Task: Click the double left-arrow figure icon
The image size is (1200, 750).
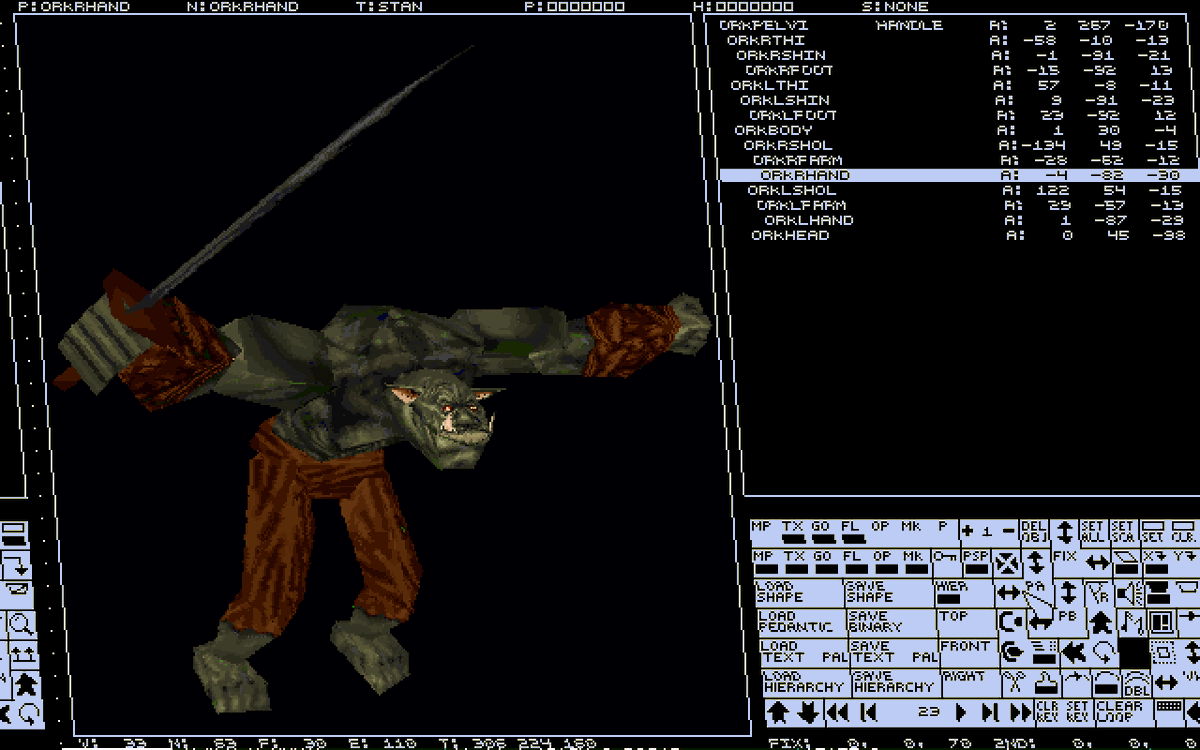Action: tap(1073, 652)
